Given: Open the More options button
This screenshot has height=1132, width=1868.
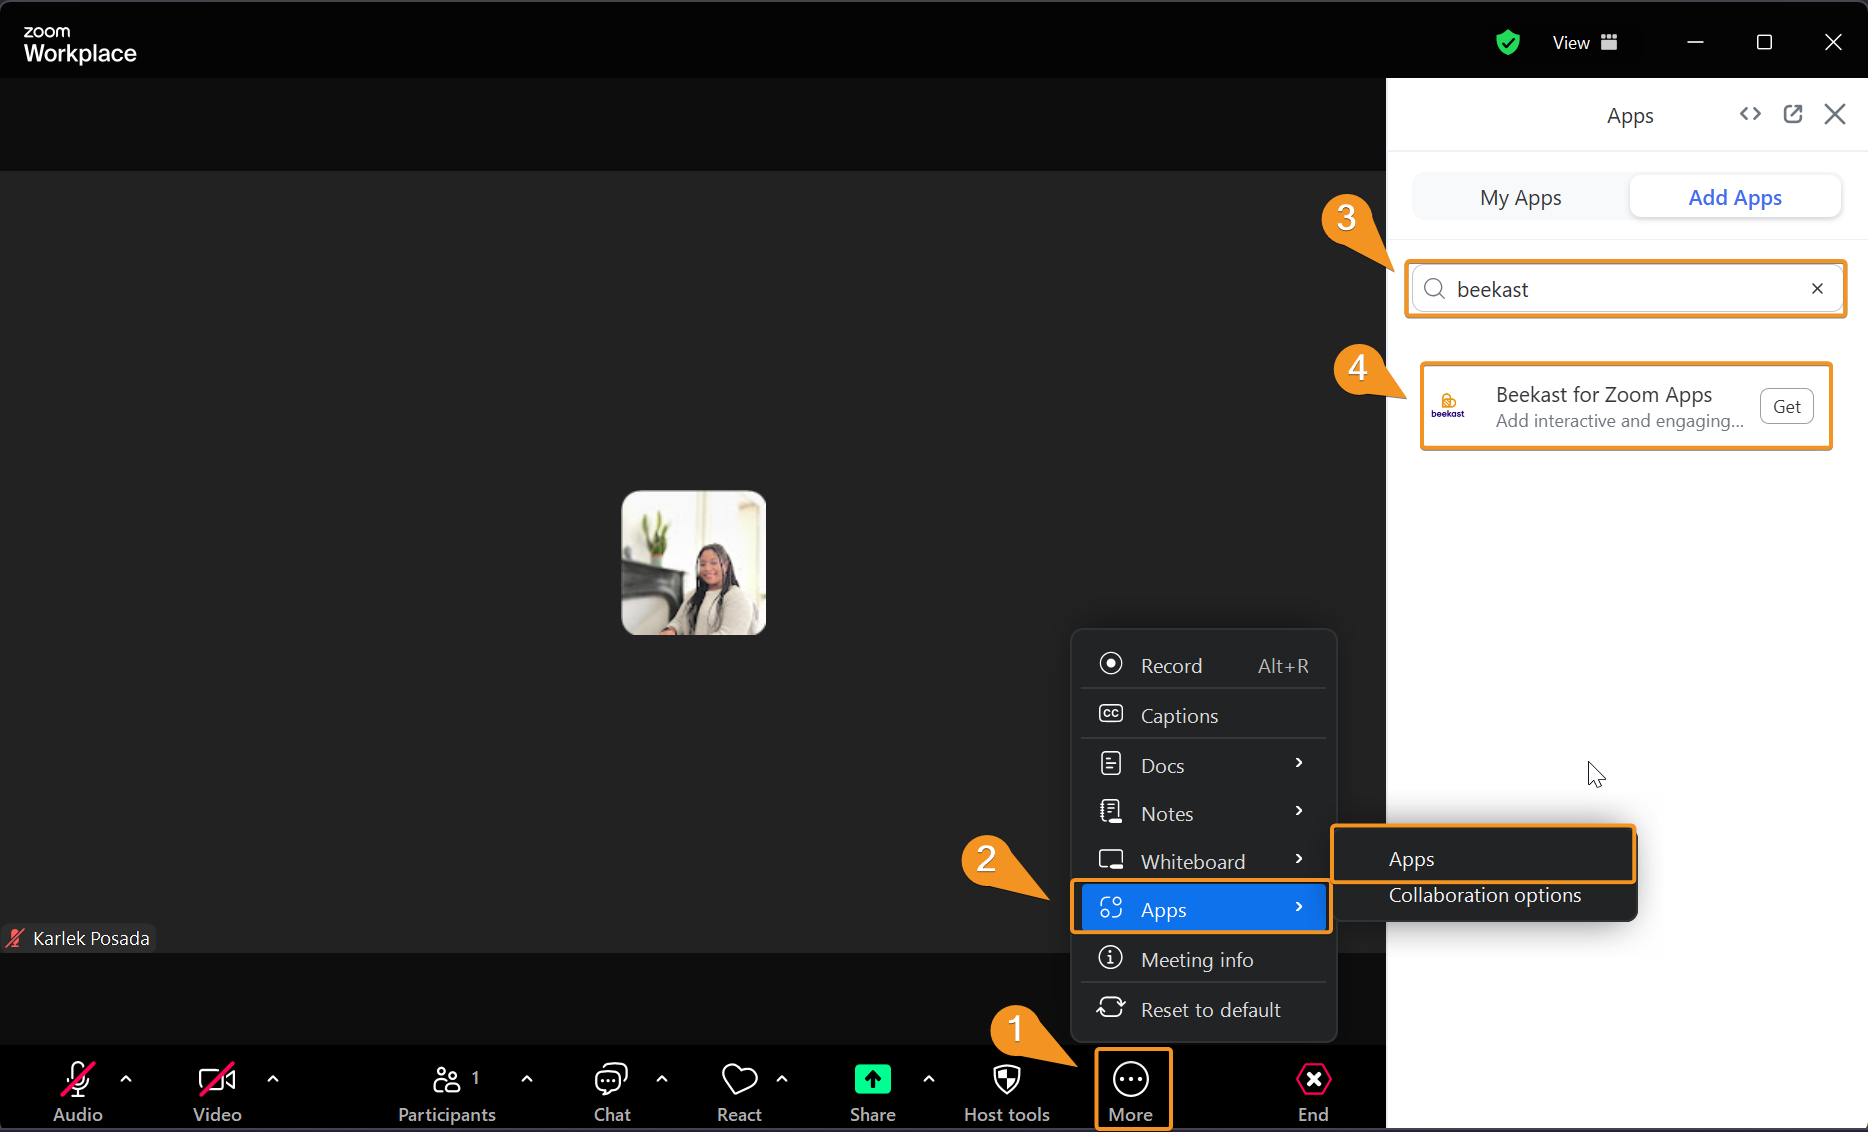Looking at the screenshot, I should pos(1131,1092).
